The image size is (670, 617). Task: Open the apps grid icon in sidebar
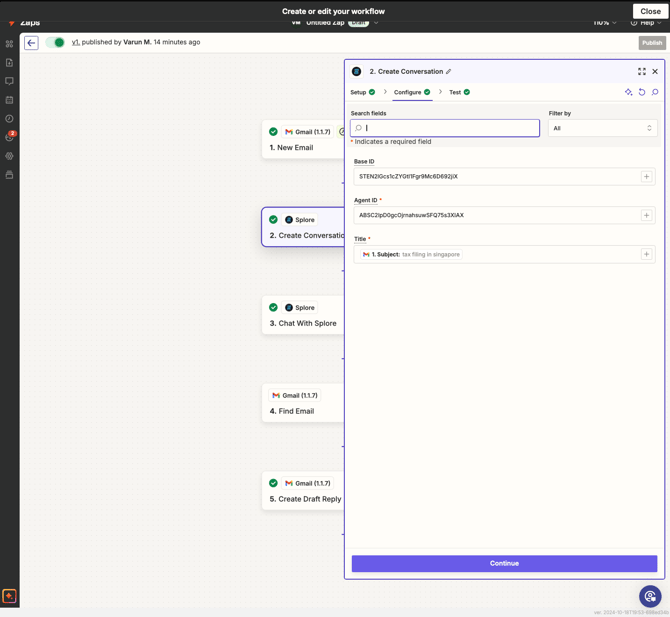[9, 44]
